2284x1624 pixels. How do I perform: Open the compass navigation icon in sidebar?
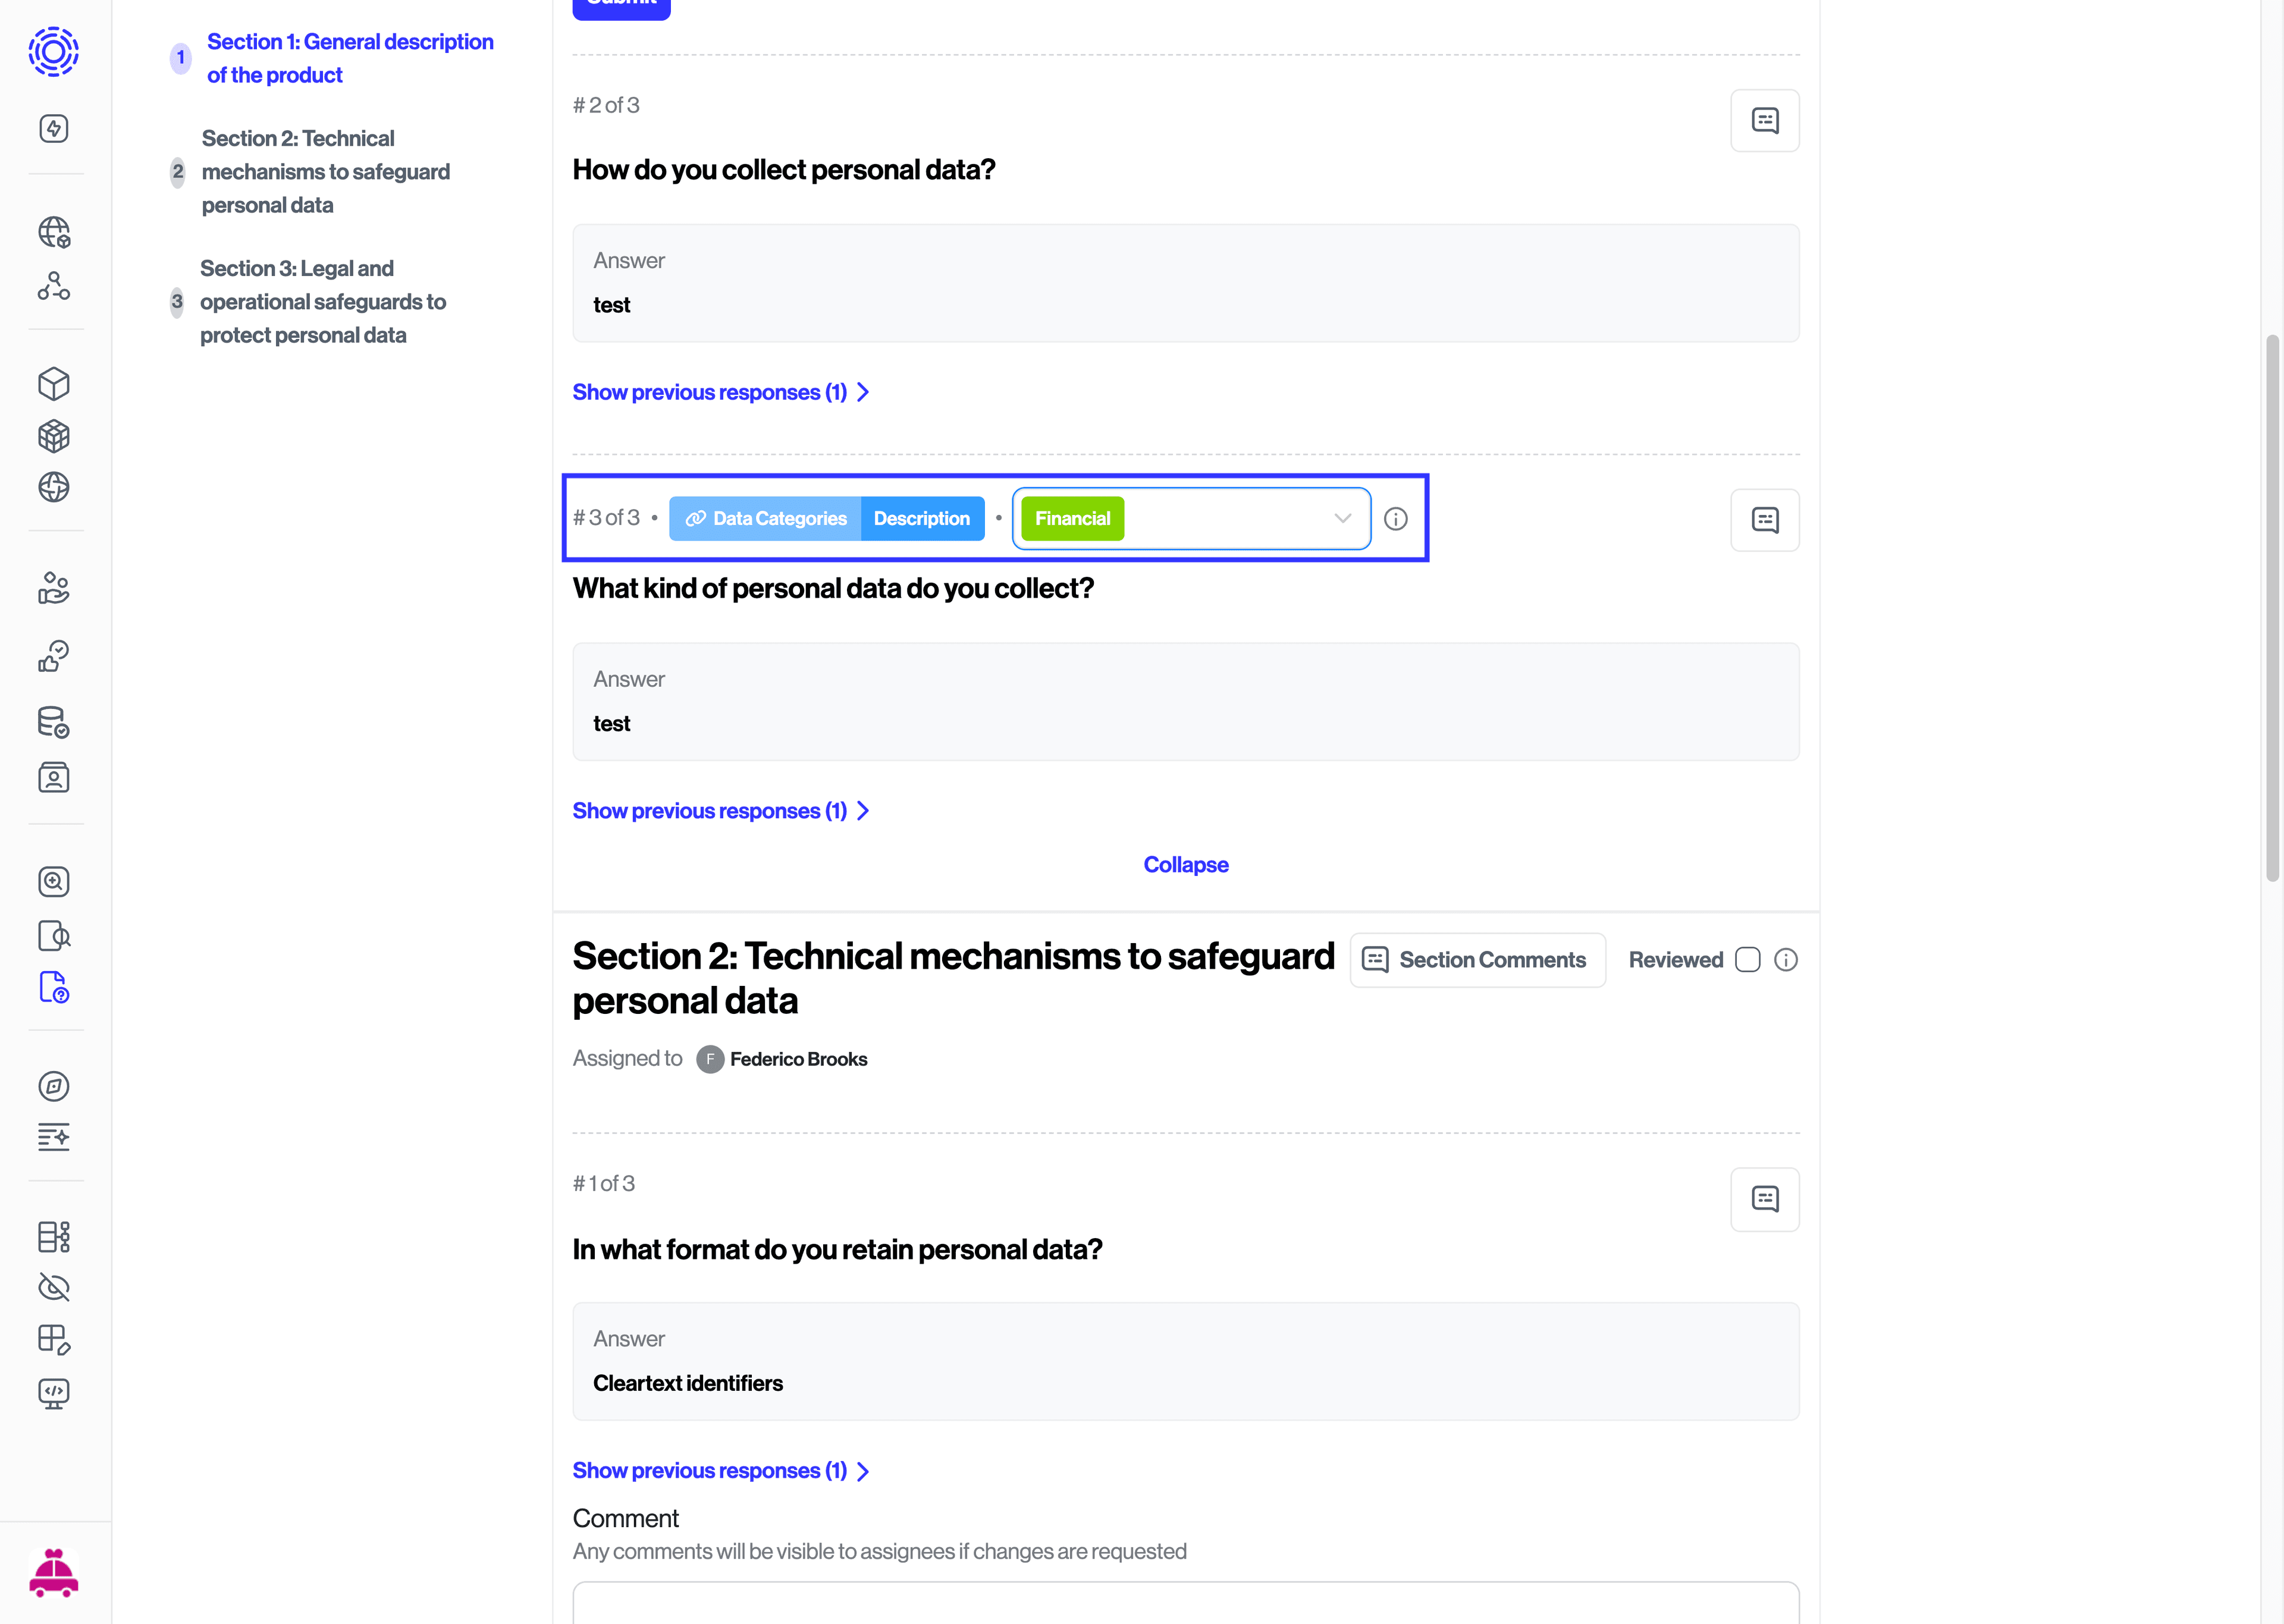coord(54,1086)
